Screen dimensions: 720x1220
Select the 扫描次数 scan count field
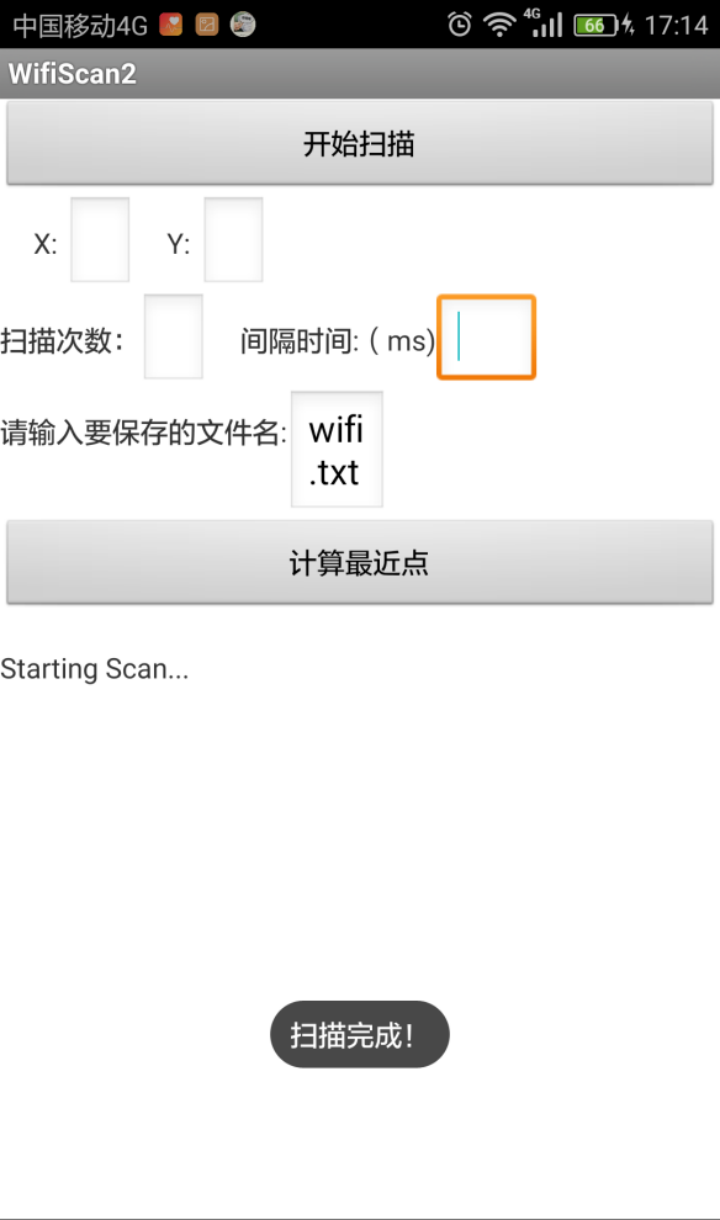pos(174,337)
